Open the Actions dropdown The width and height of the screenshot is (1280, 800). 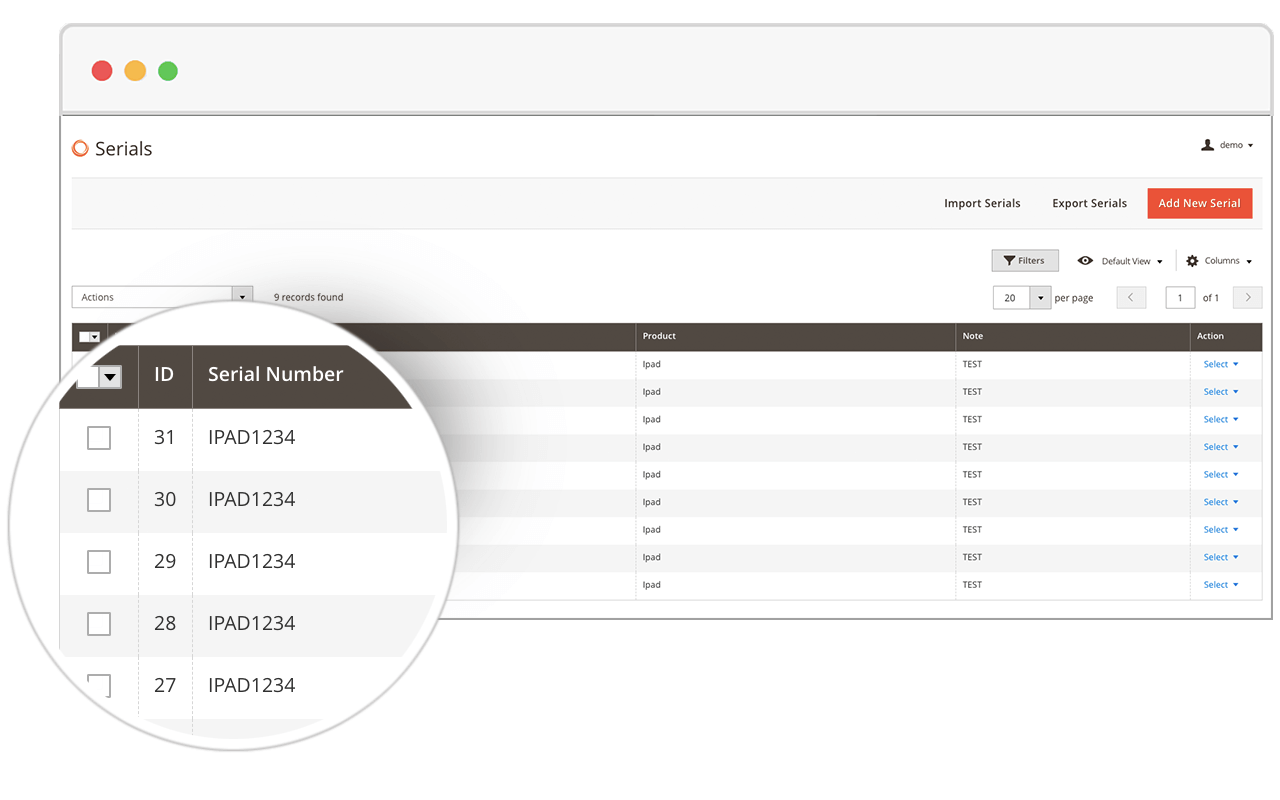click(x=162, y=297)
